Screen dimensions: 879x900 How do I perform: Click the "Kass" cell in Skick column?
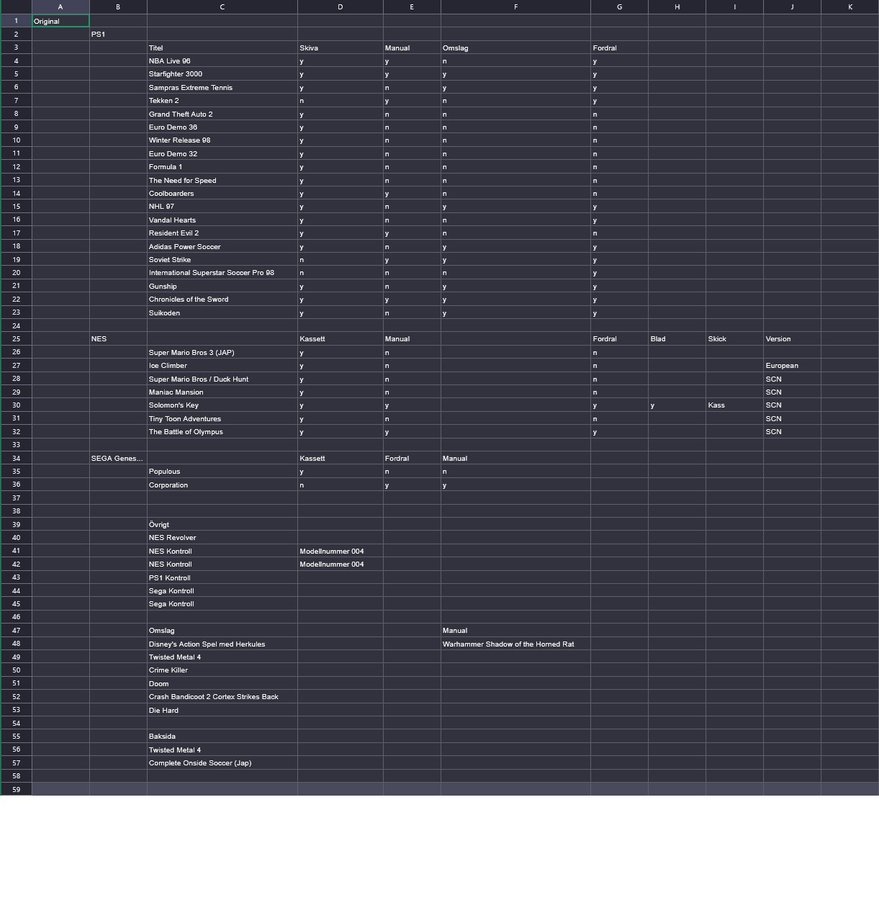coord(734,405)
